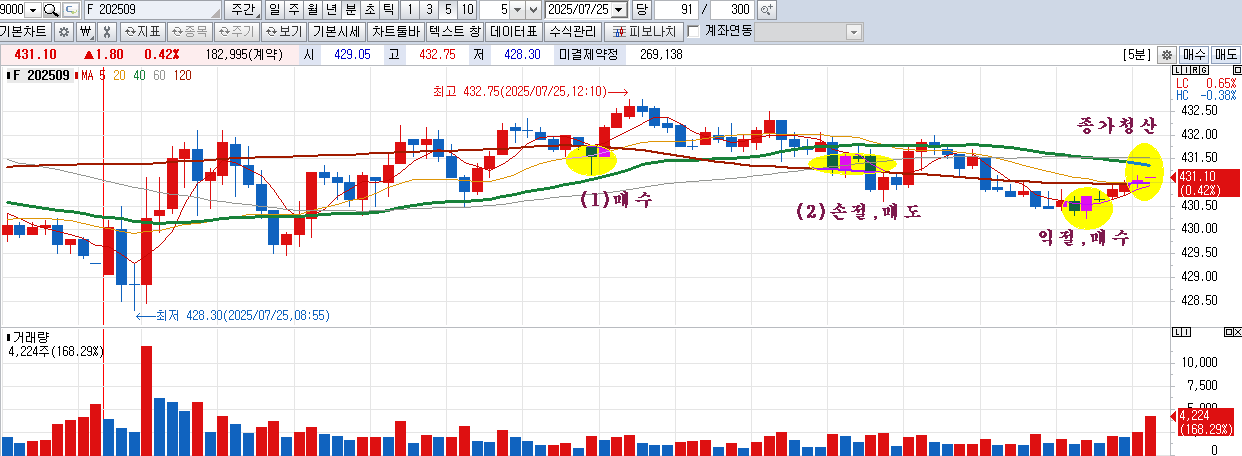This screenshot has height=456, width=1242.
Task: Click the 수식관리 button
Action: click(573, 31)
